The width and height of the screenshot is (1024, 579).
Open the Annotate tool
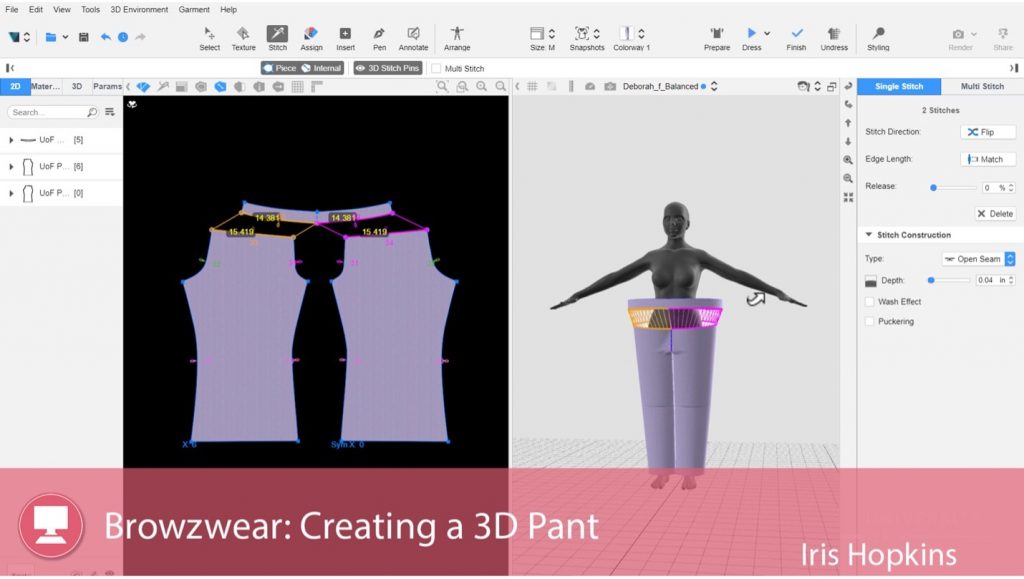pyautogui.click(x=413, y=35)
